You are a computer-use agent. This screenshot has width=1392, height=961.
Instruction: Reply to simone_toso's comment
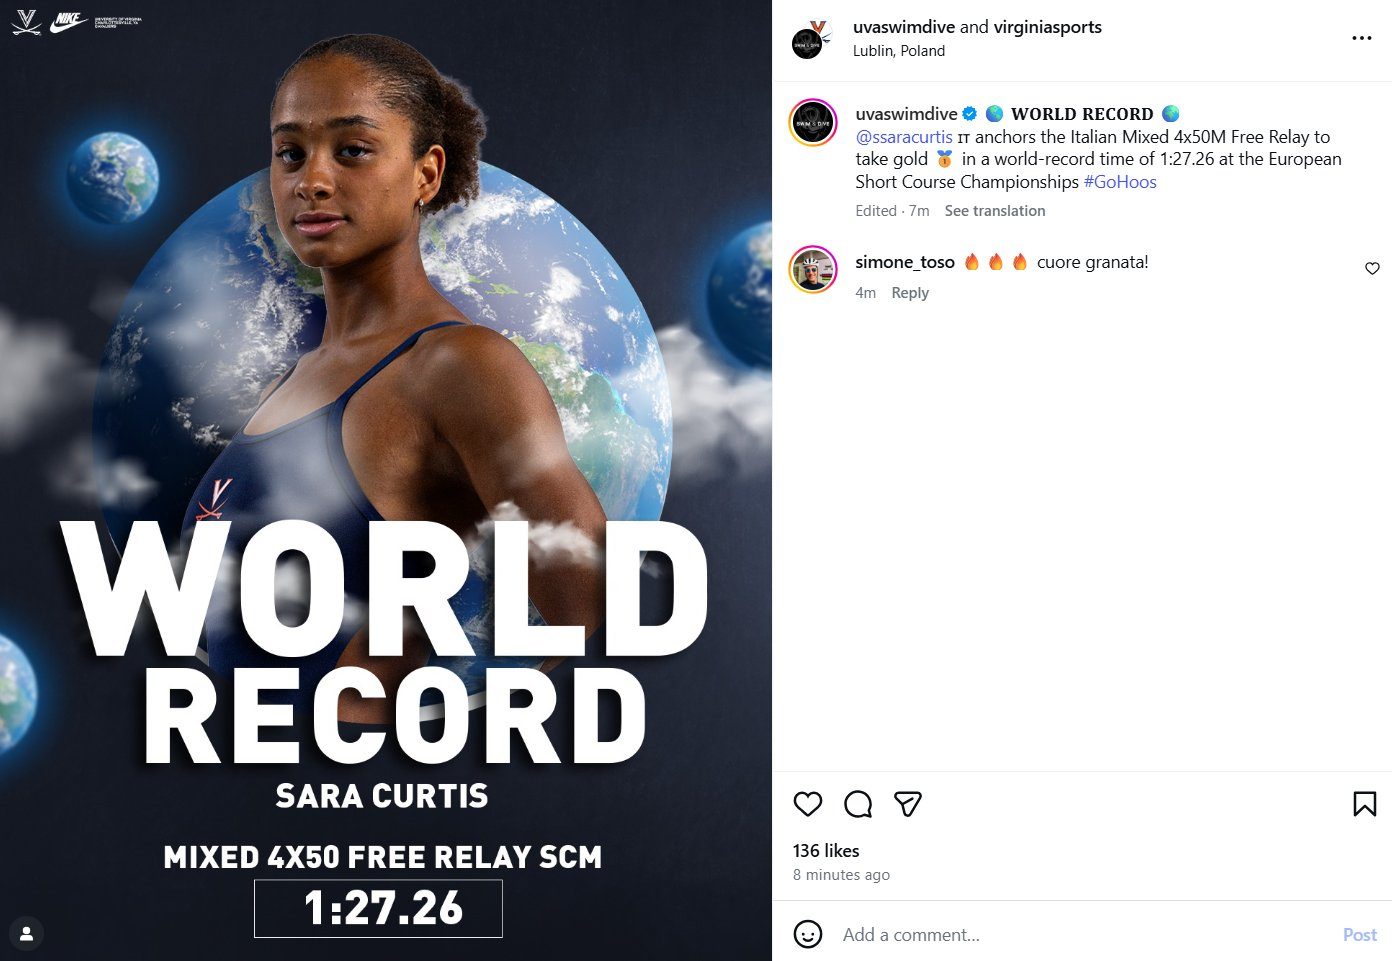pyautogui.click(x=910, y=293)
